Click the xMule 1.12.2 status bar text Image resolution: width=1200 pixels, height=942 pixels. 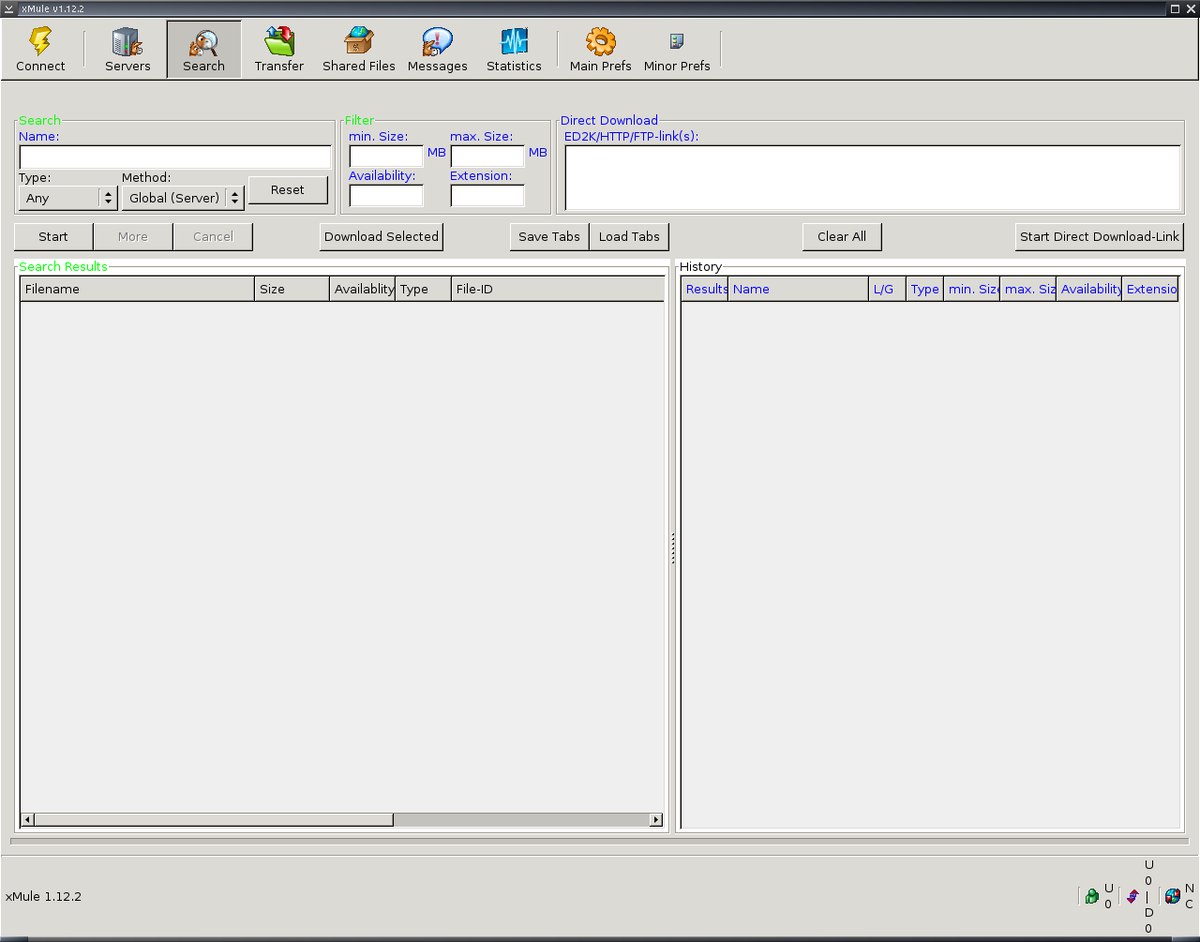click(x=43, y=896)
